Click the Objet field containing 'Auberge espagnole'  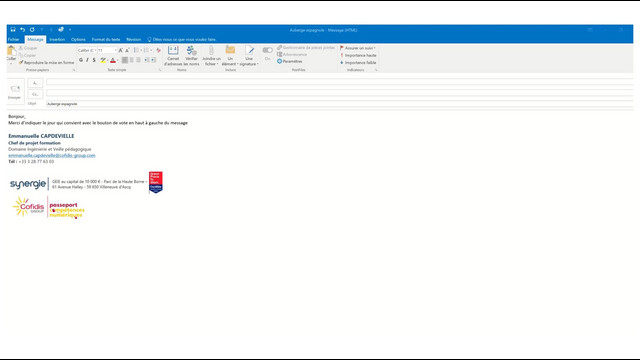point(340,104)
